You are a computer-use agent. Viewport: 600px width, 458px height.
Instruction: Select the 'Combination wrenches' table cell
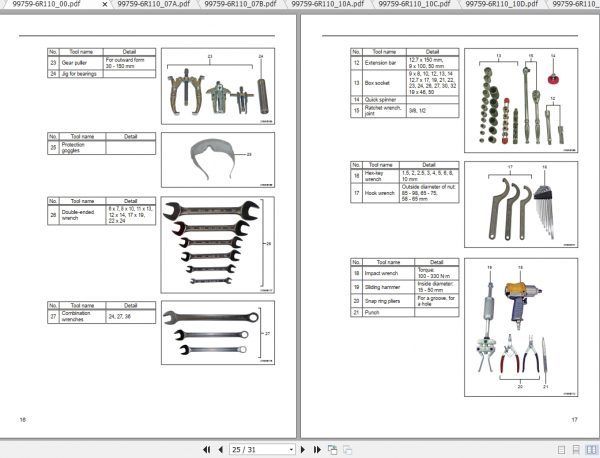[x=82, y=316]
